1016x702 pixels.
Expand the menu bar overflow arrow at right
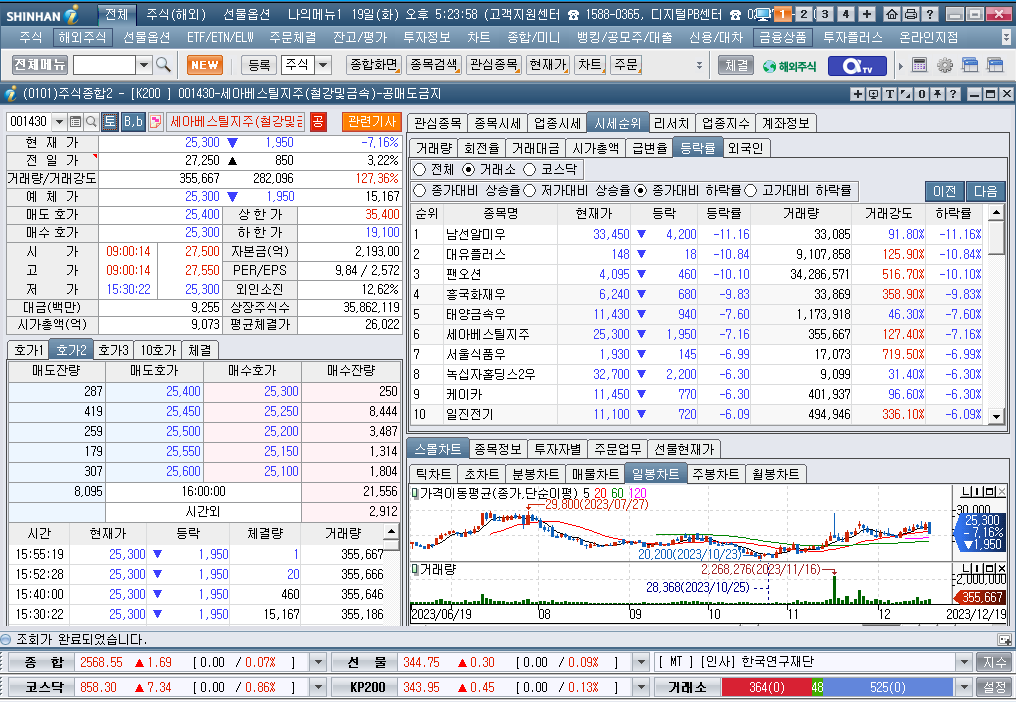click(1006, 38)
